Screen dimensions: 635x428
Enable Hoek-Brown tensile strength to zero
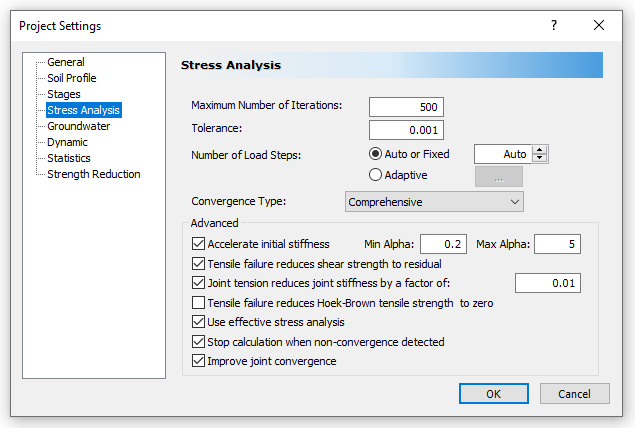coord(197,302)
